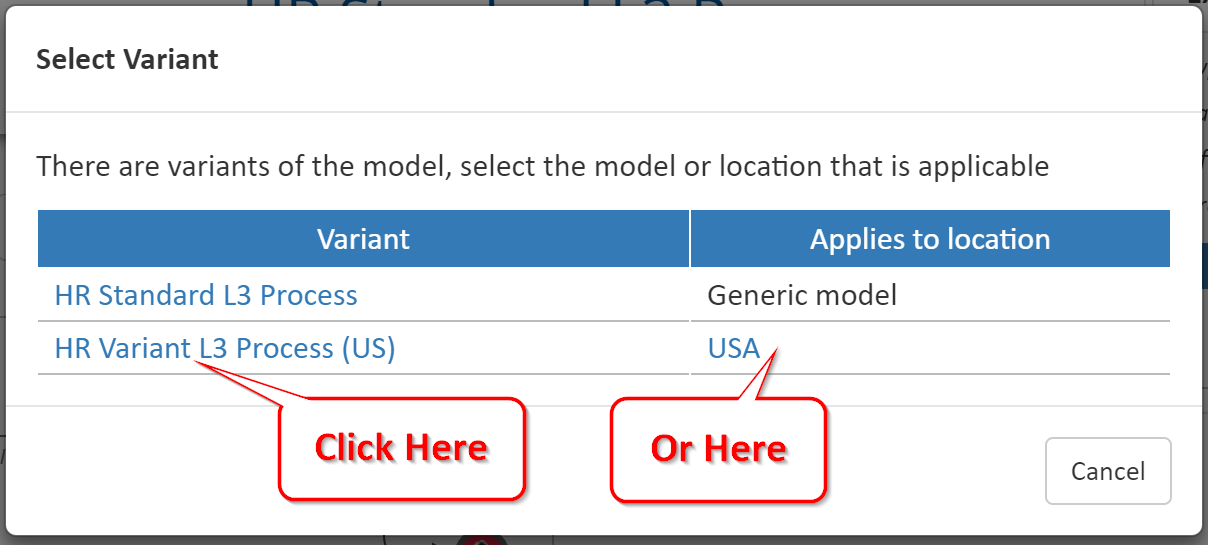Click the dimmed backdrop left of the dialog

click(2, 300)
